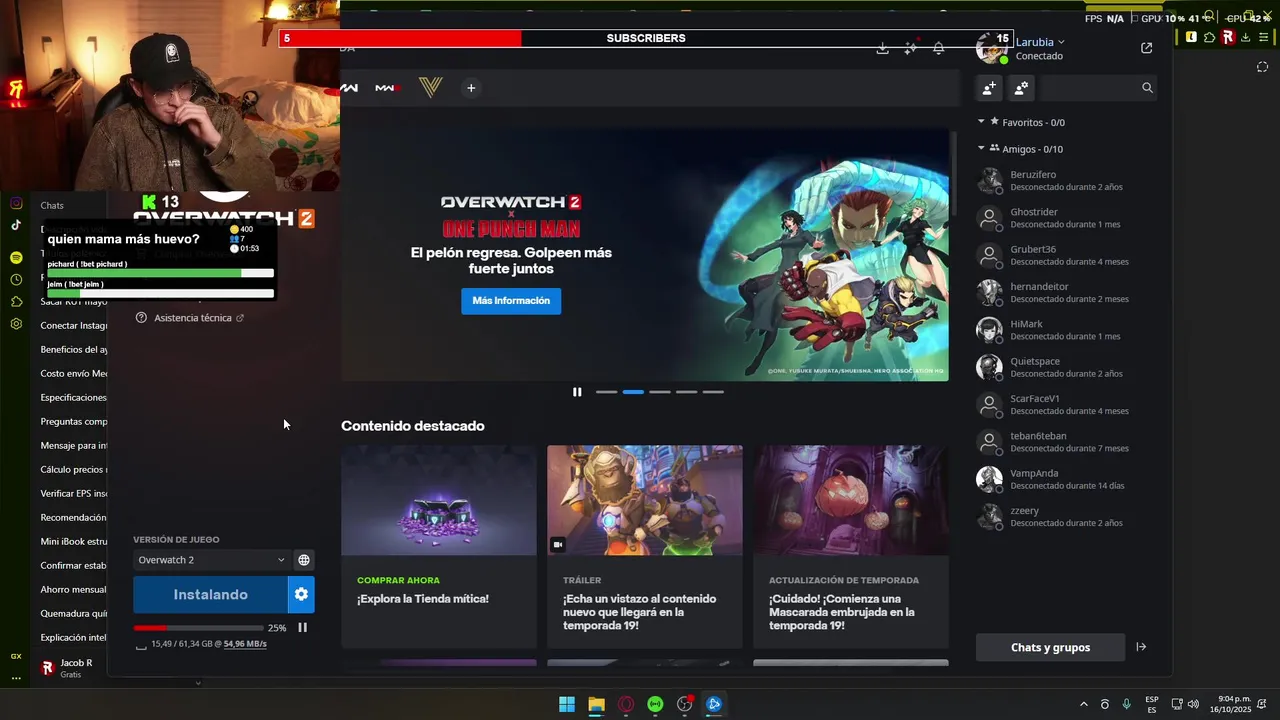
Task: Click Windows Start button
Action: click(567, 704)
